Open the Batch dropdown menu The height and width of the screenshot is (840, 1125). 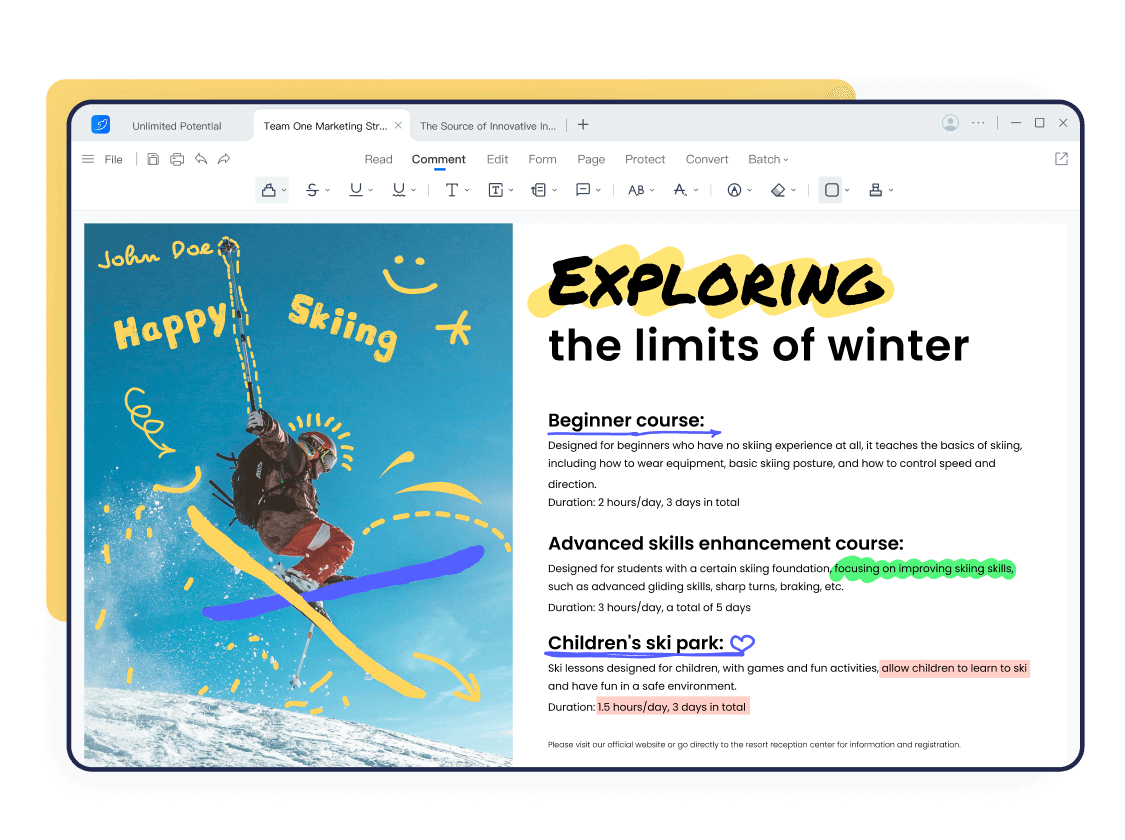point(768,159)
